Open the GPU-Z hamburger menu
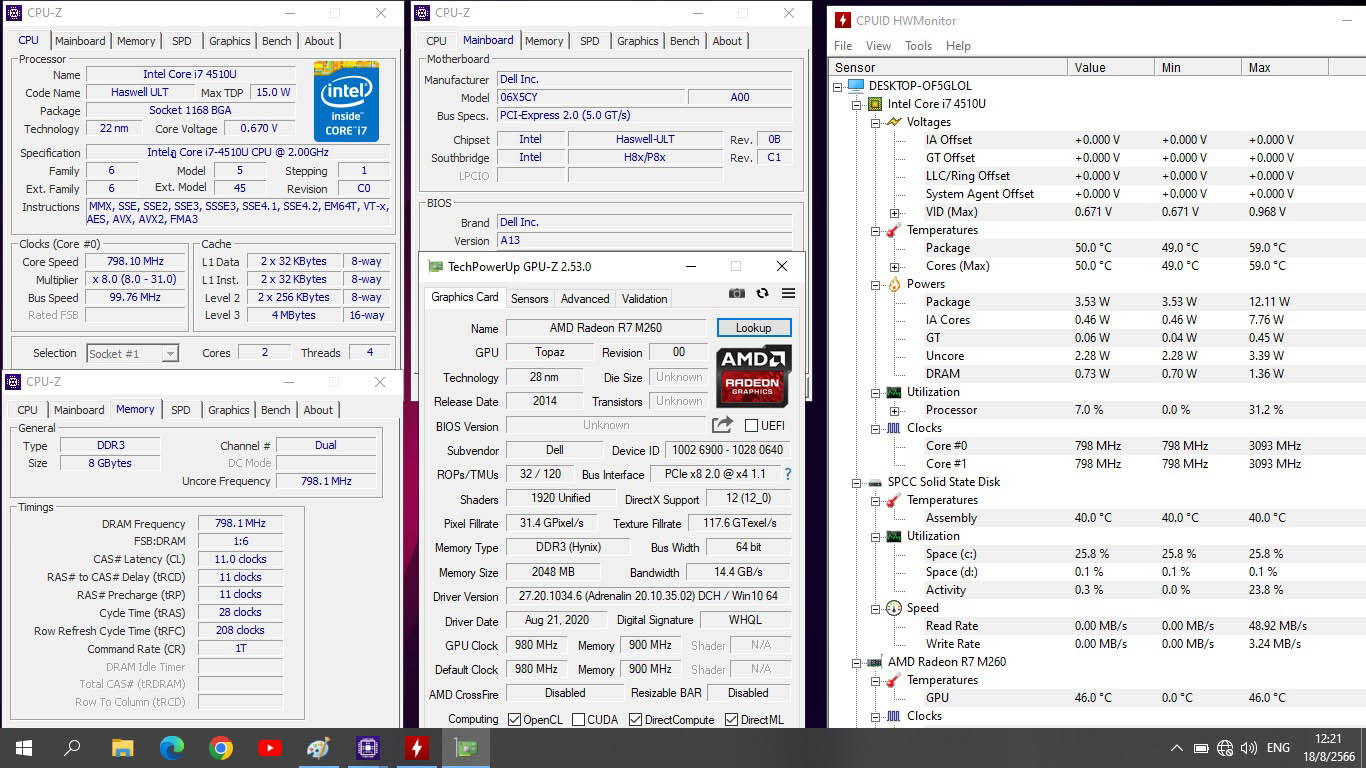The height and width of the screenshot is (768, 1366). 788,293
